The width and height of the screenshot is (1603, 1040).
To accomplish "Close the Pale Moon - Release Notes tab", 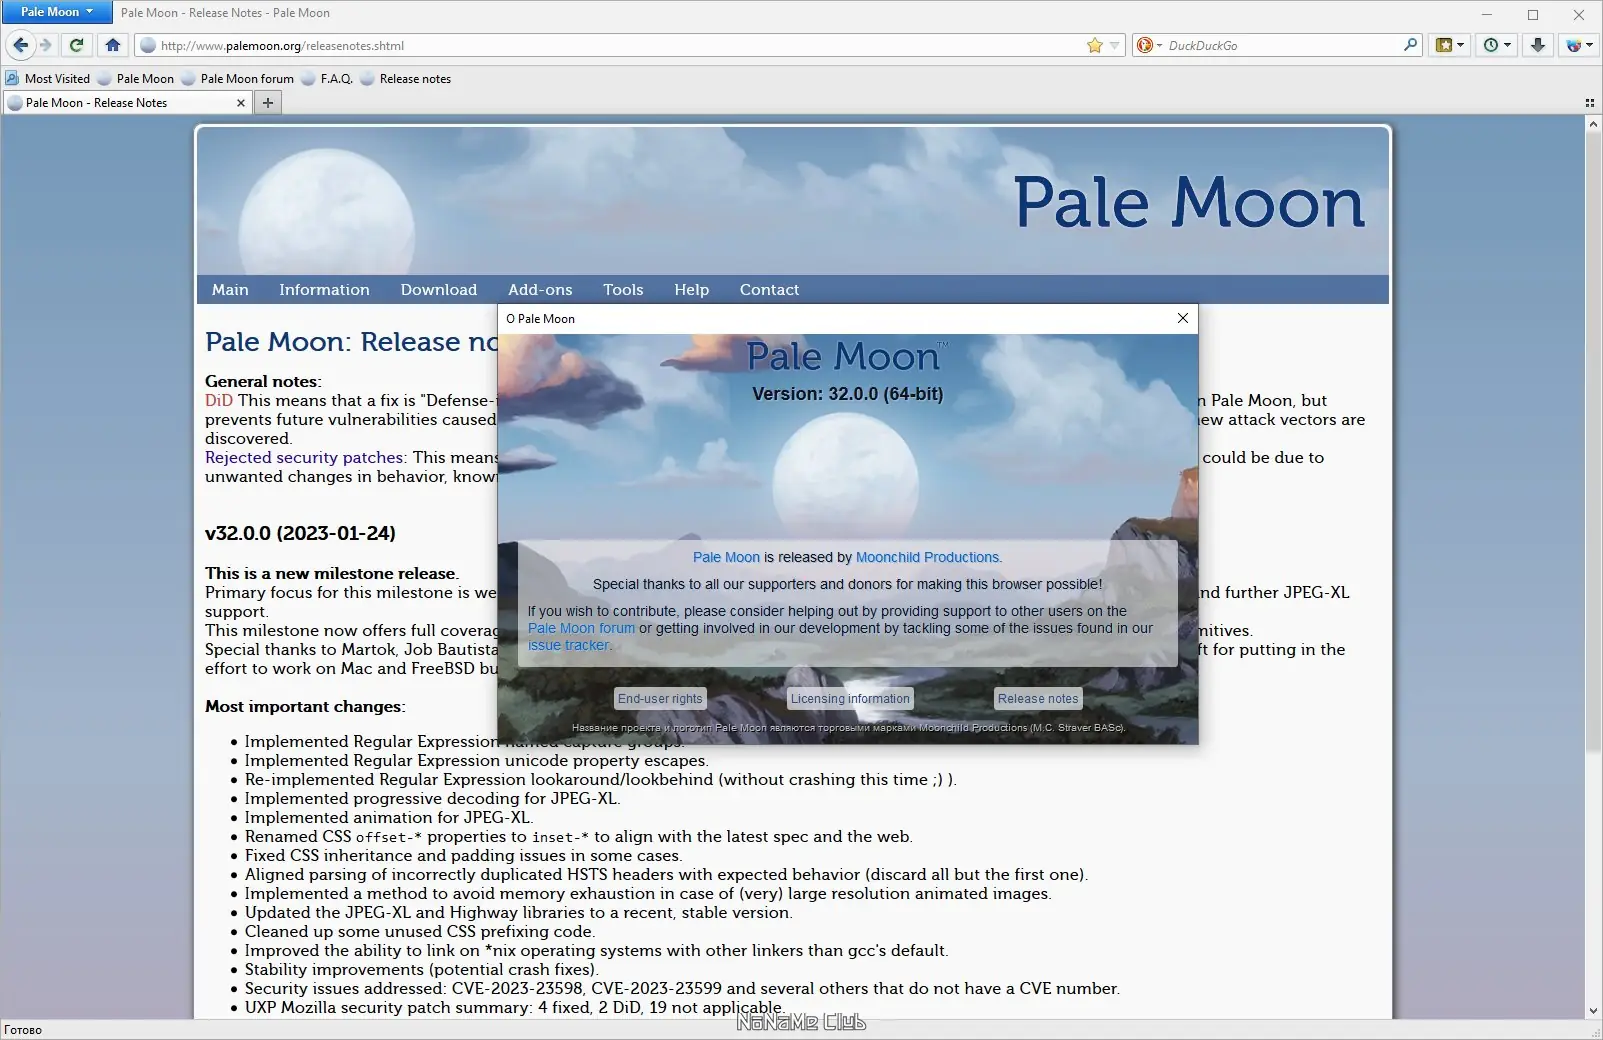I will [x=240, y=103].
